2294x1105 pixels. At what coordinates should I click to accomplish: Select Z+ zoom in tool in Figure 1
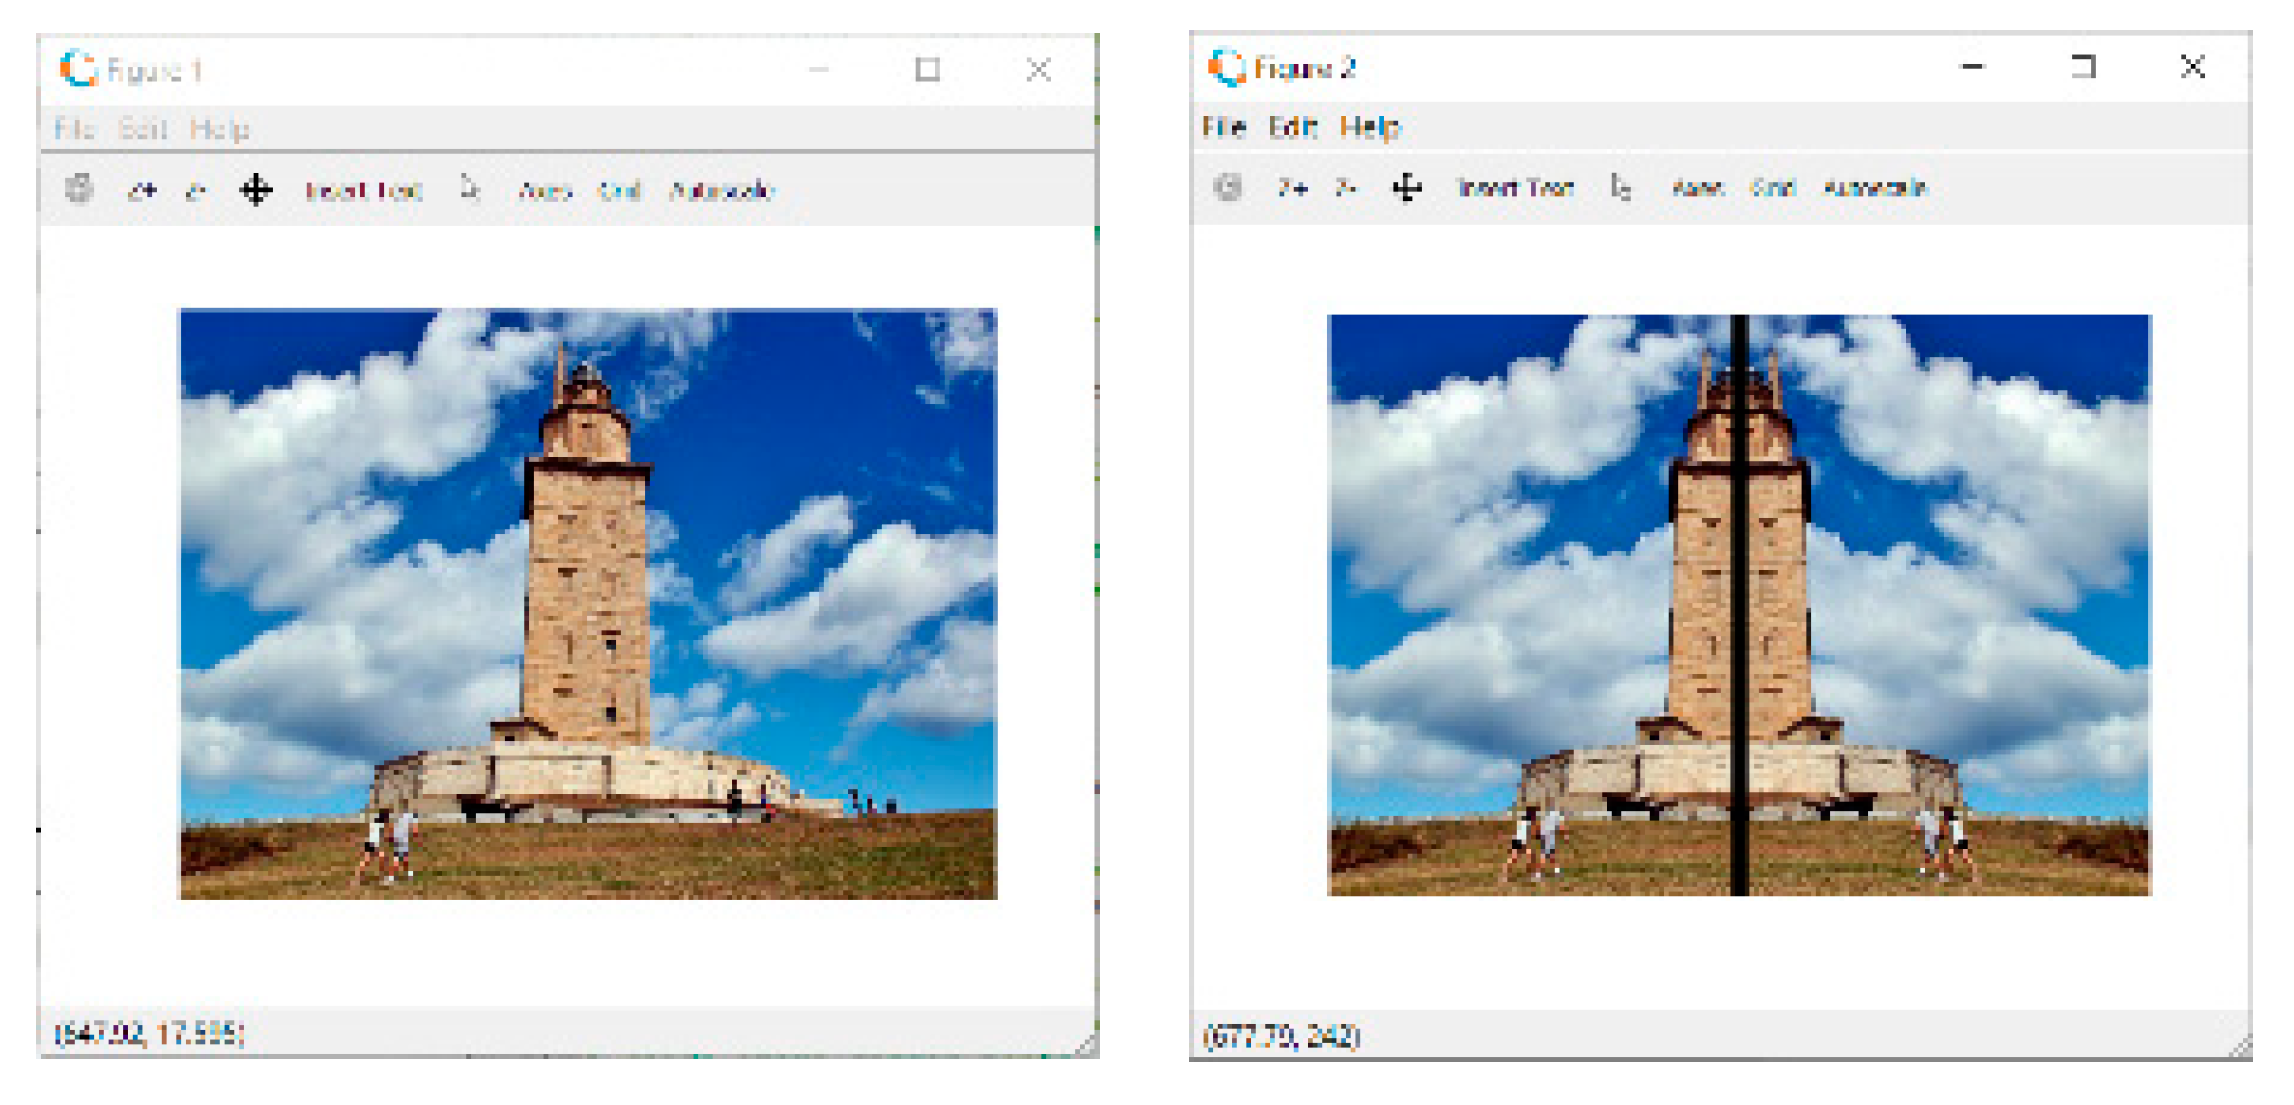point(142,190)
